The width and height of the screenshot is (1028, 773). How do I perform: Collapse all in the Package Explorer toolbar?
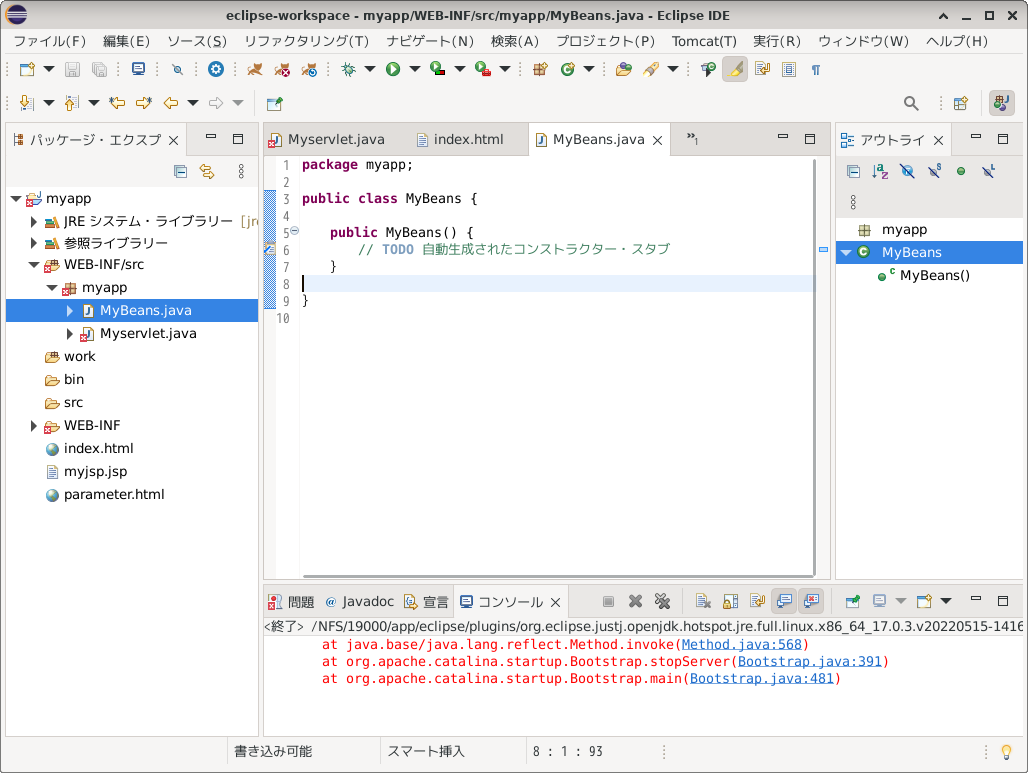[180, 172]
